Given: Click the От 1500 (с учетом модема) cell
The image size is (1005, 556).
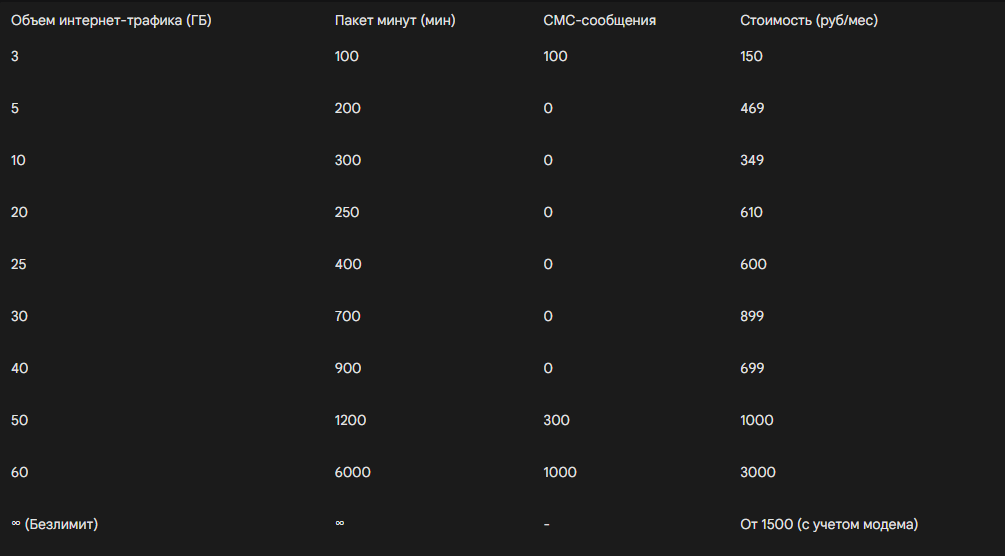Looking at the screenshot, I should point(829,524).
